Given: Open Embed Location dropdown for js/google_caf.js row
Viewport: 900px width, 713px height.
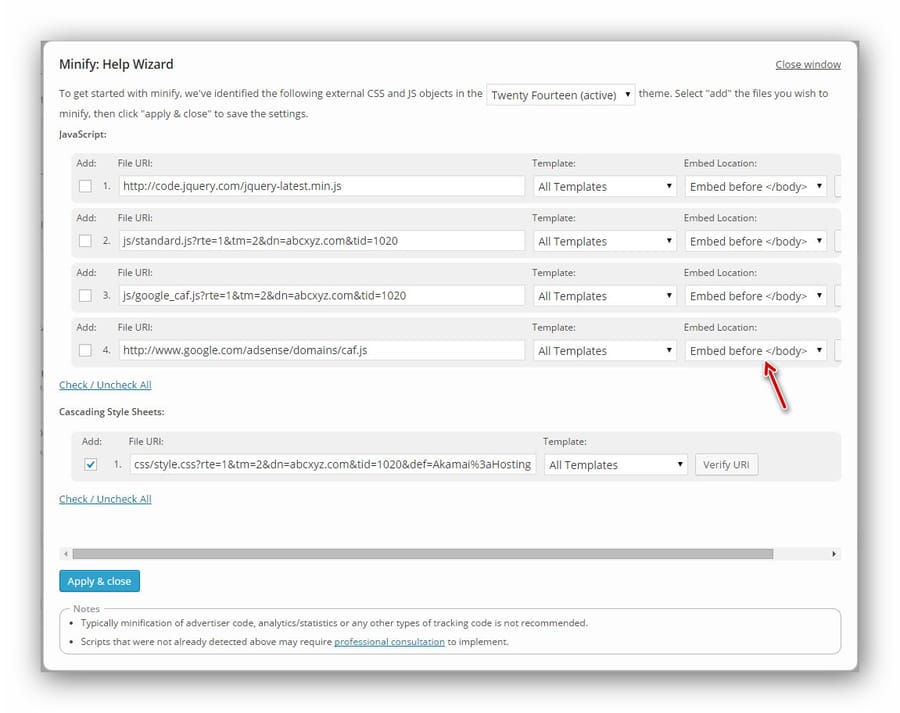Looking at the screenshot, I should tap(755, 296).
